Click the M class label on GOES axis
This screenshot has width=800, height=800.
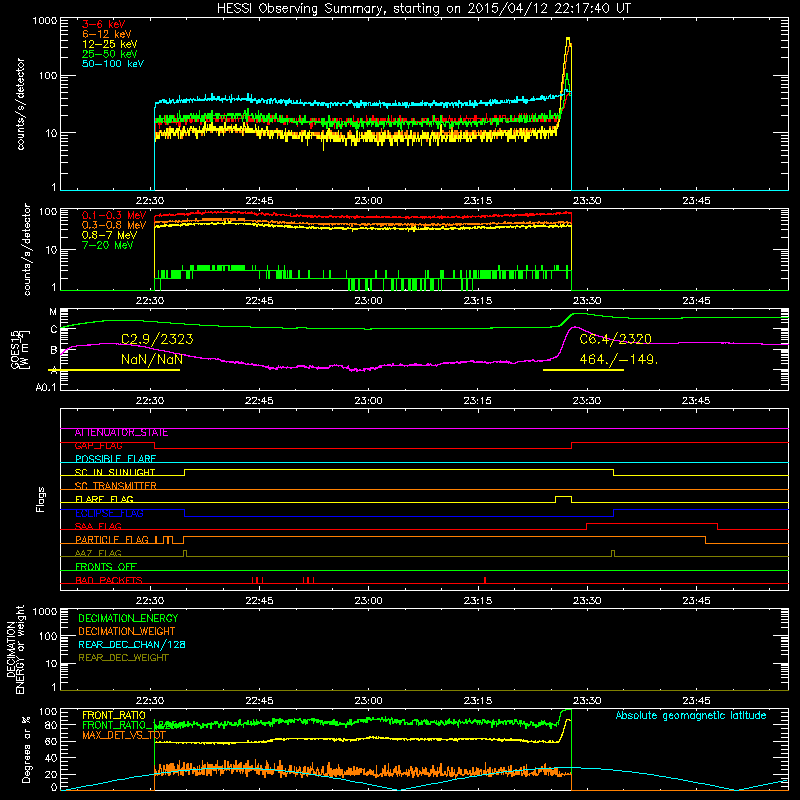(x=53, y=312)
